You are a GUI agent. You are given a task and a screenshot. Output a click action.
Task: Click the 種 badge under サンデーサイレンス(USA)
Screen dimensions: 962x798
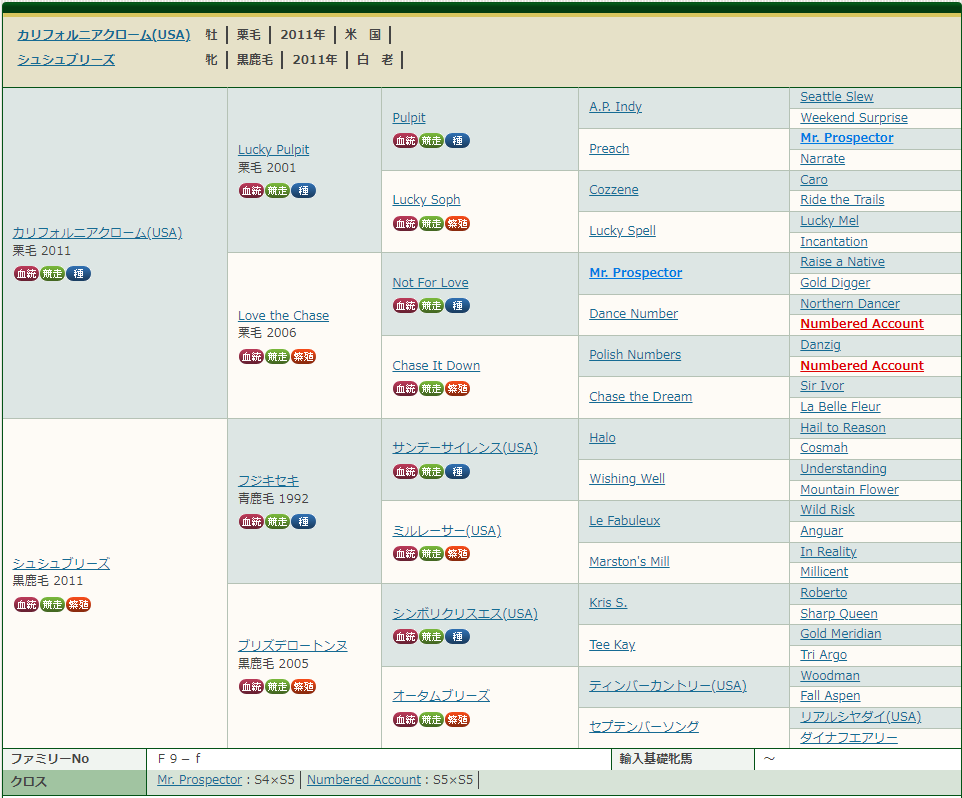click(457, 472)
